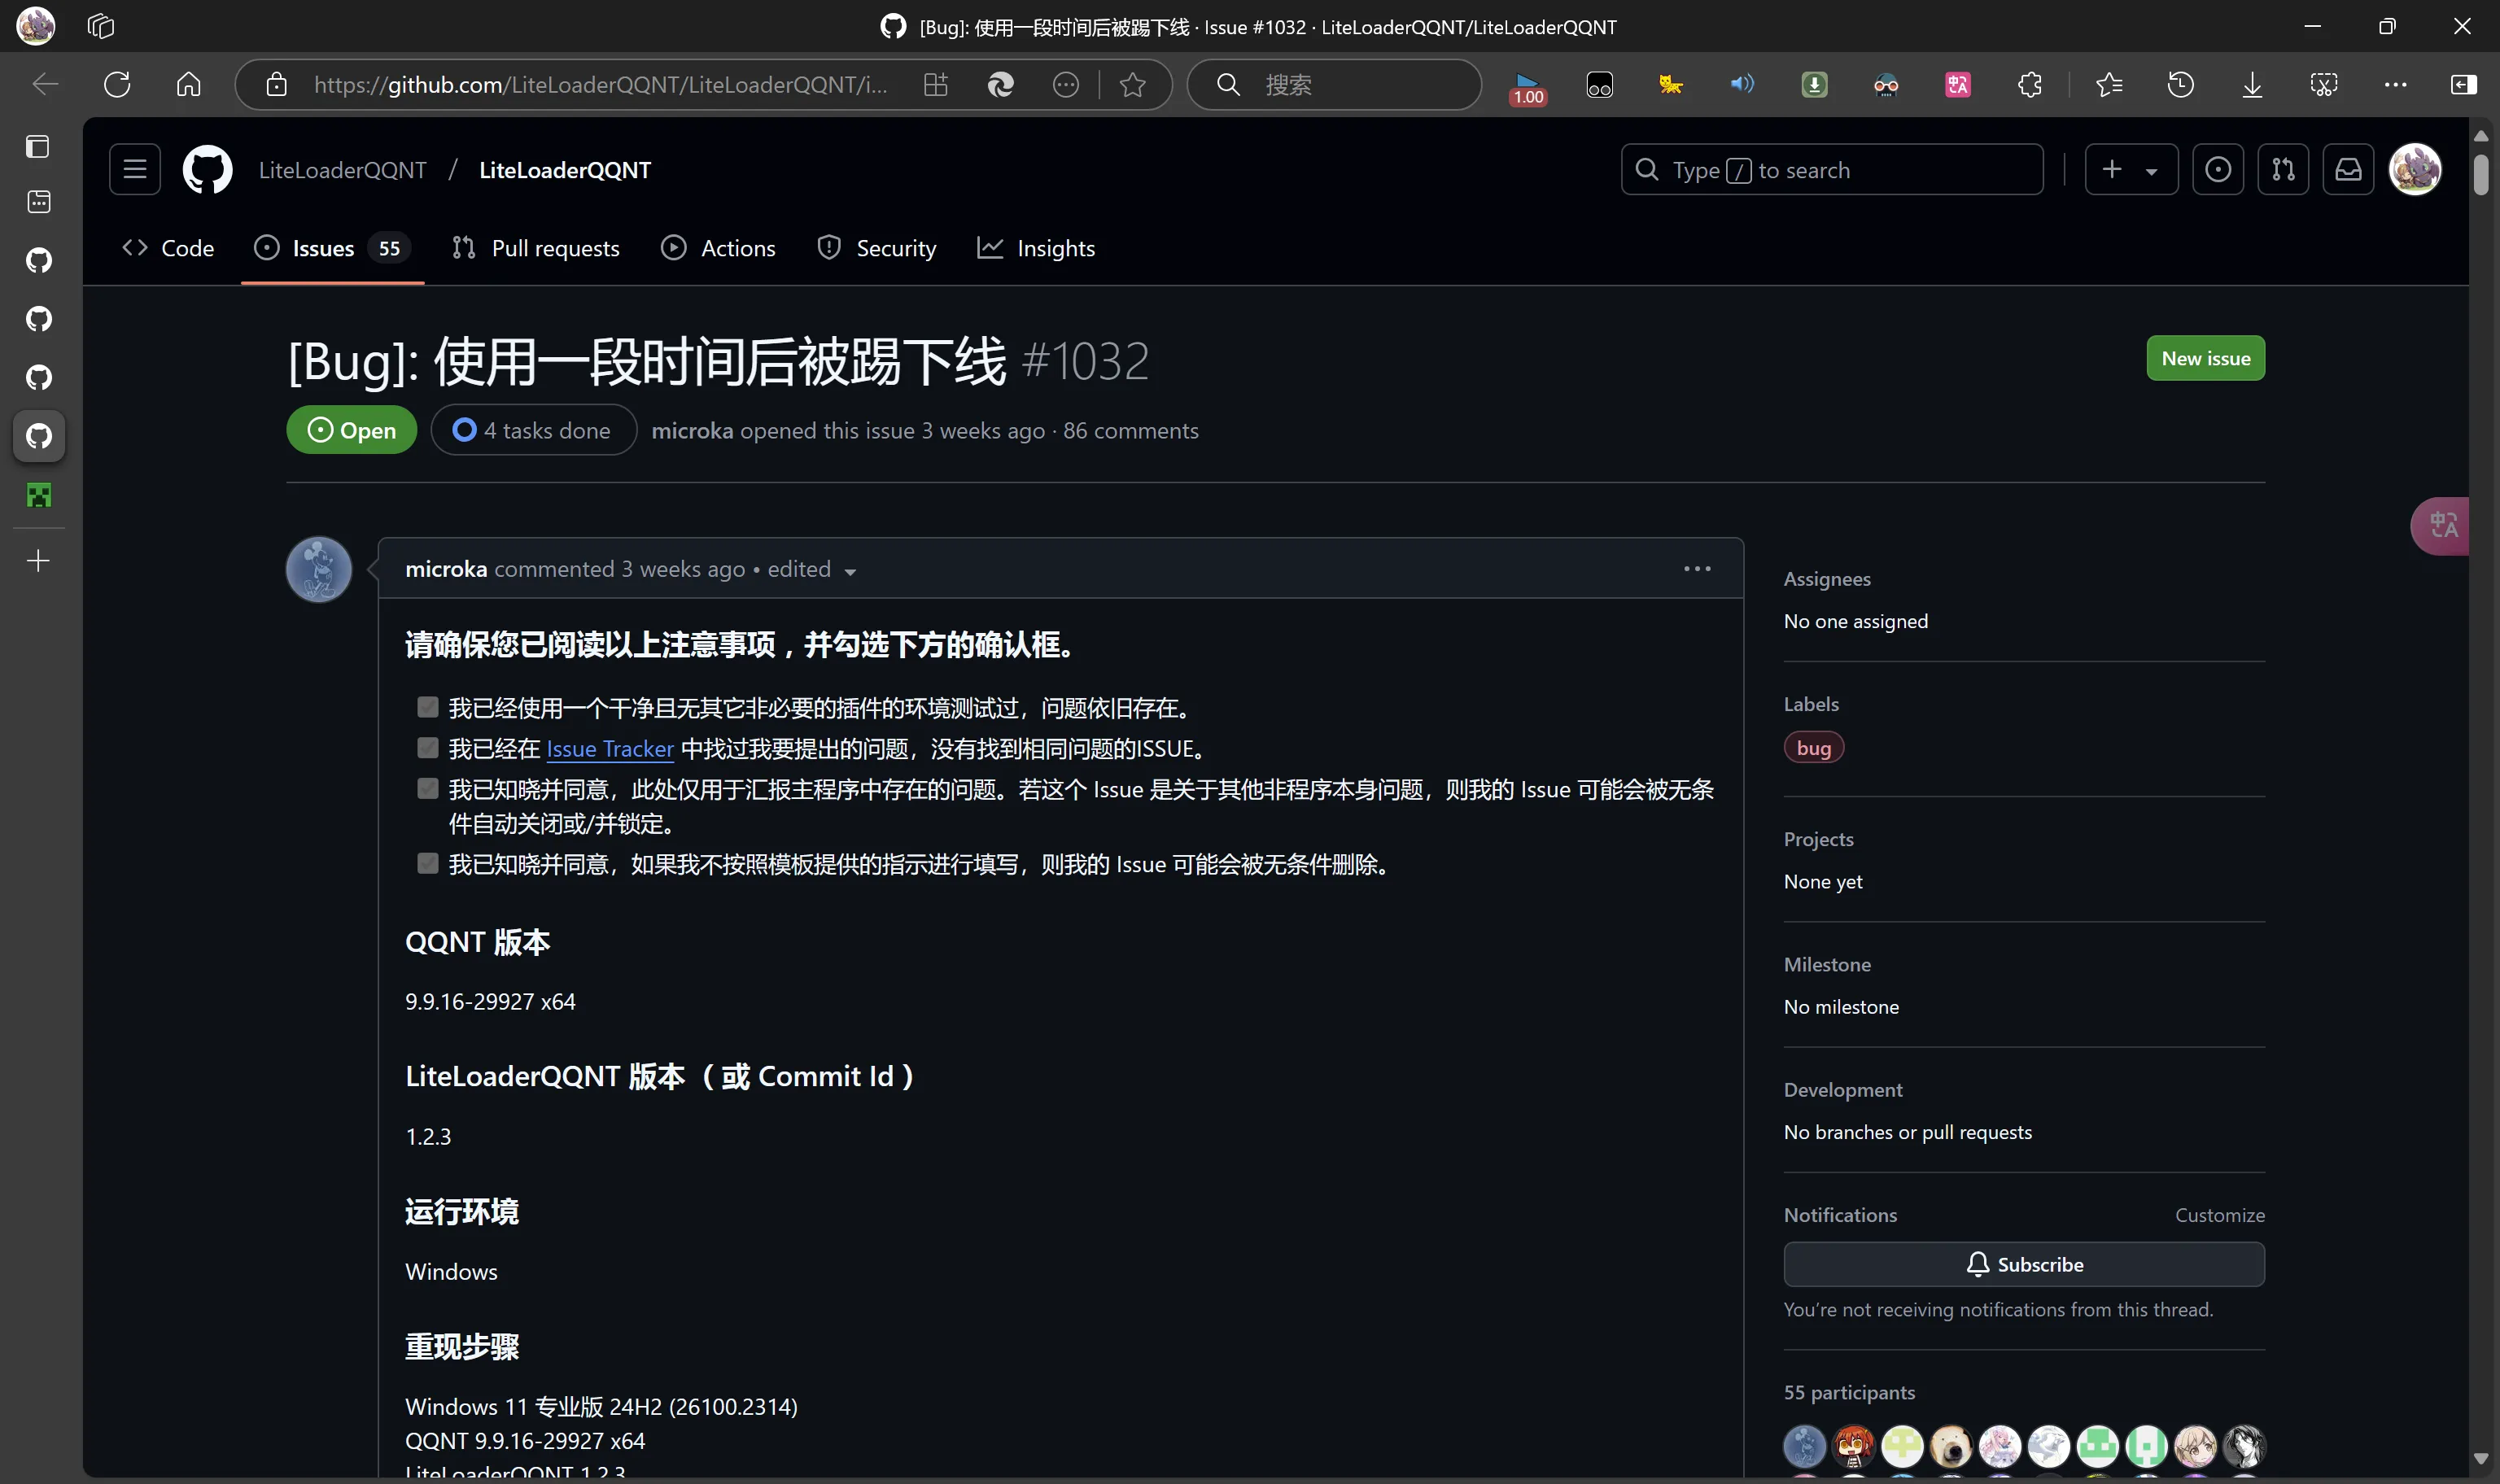The height and width of the screenshot is (1484, 2500).
Task: Click the GitHub search field
Action: tap(1832, 170)
